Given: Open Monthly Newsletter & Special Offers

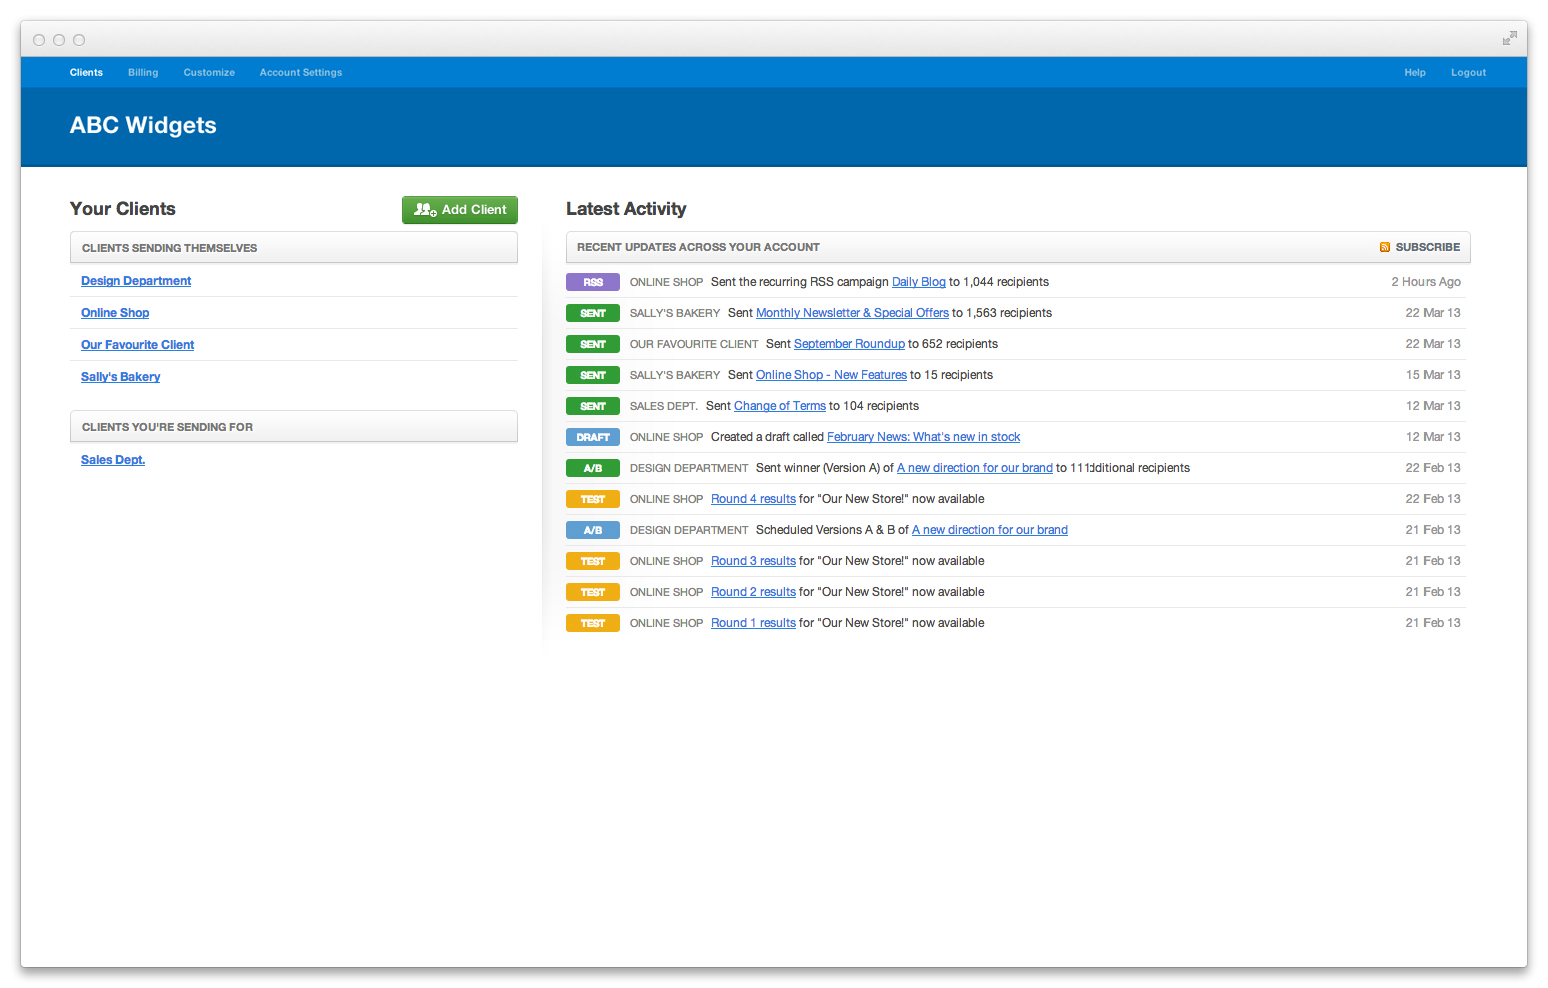Looking at the screenshot, I should pyautogui.click(x=852, y=313).
